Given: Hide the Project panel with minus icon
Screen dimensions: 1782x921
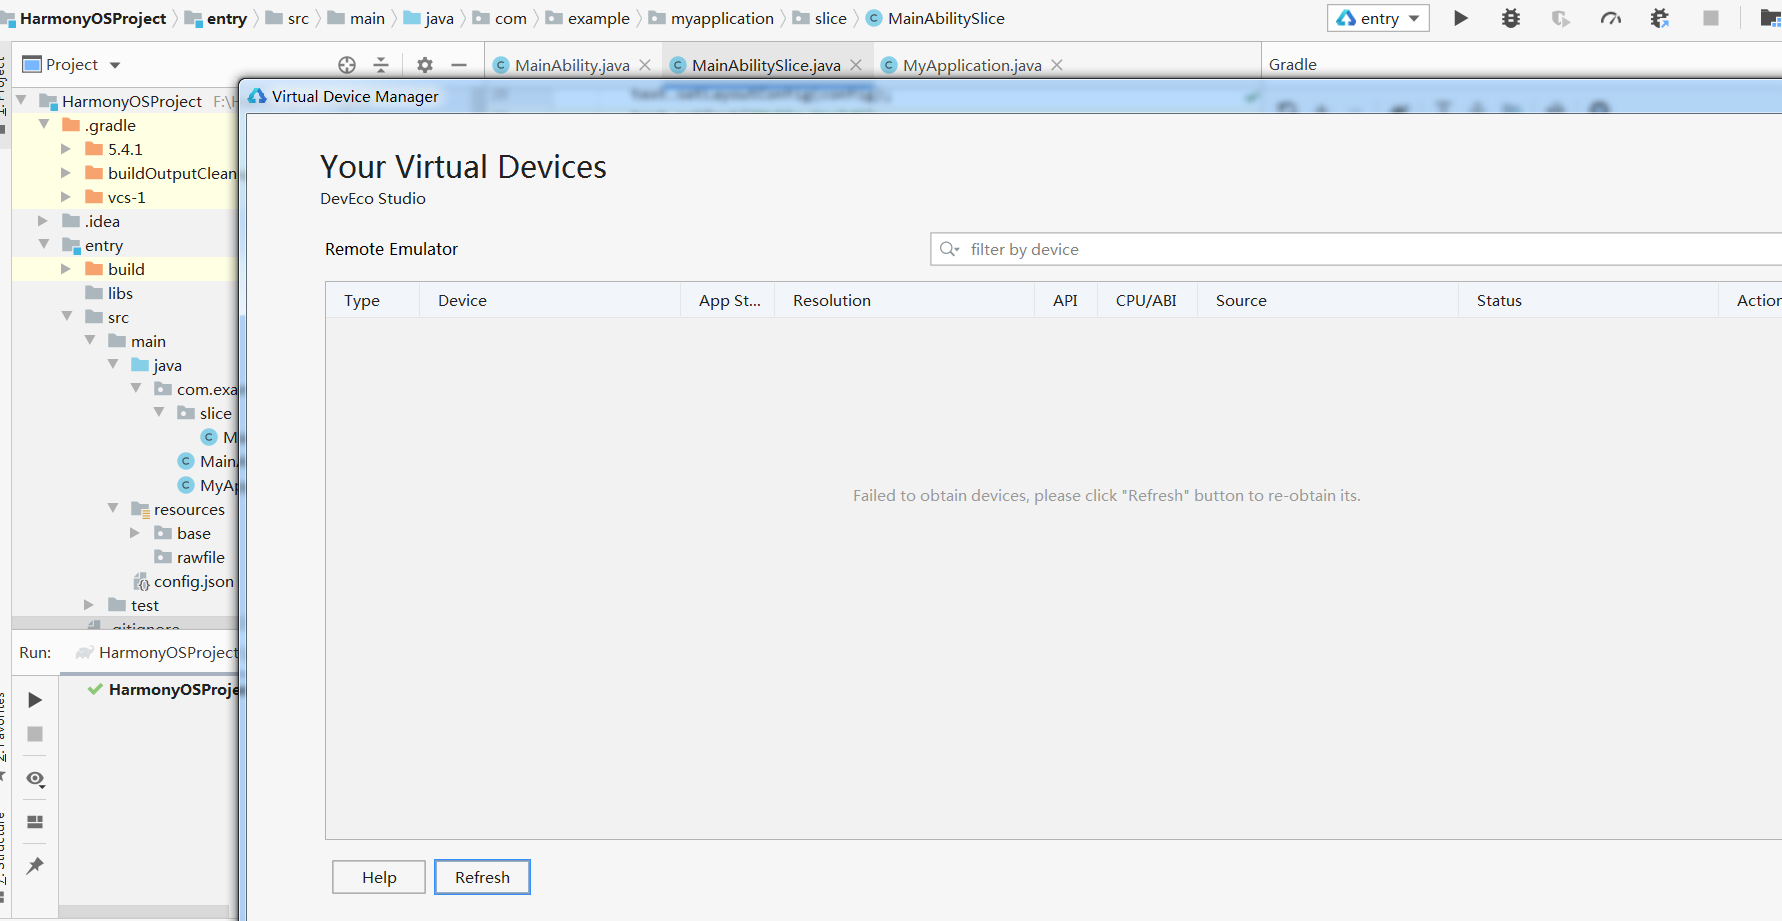Looking at the screenshot, I should [x=459, y=65].
